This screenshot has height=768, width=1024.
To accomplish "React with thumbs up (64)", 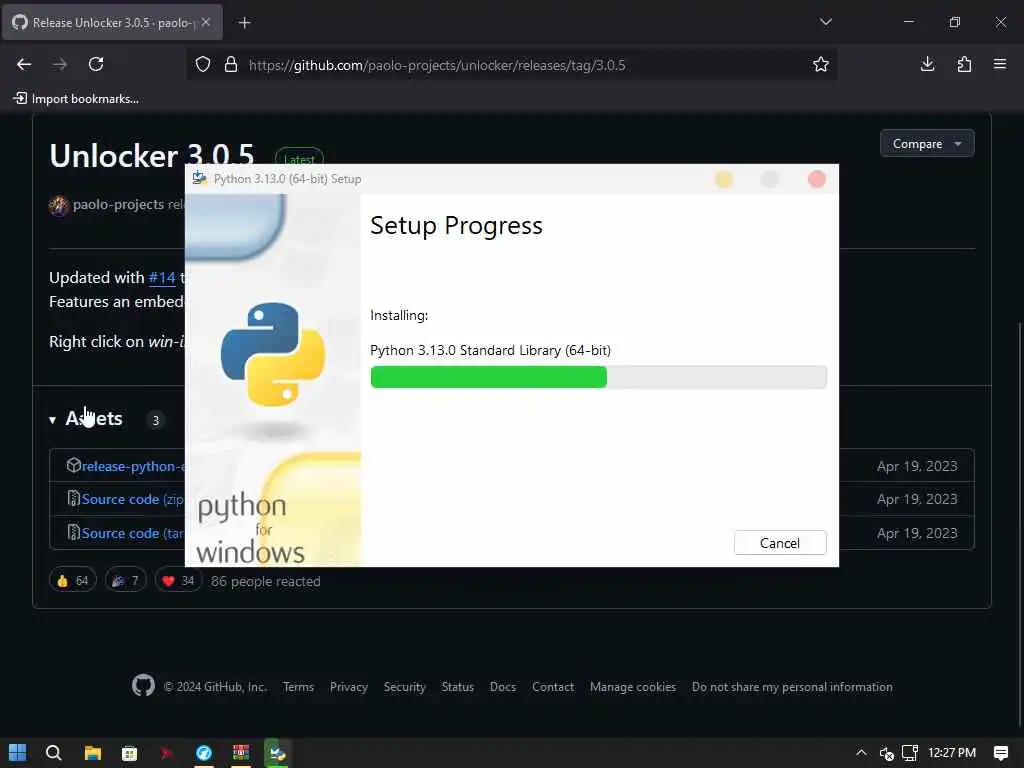I will [72, 581].
